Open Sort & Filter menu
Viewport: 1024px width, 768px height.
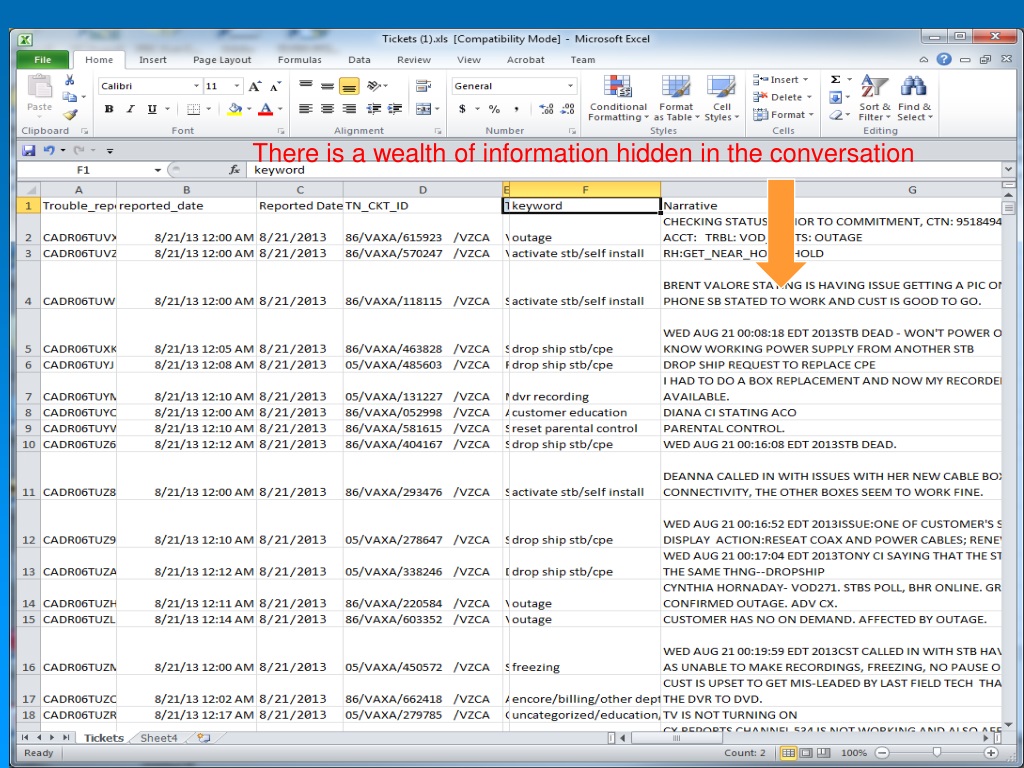(x=874, y=98)
